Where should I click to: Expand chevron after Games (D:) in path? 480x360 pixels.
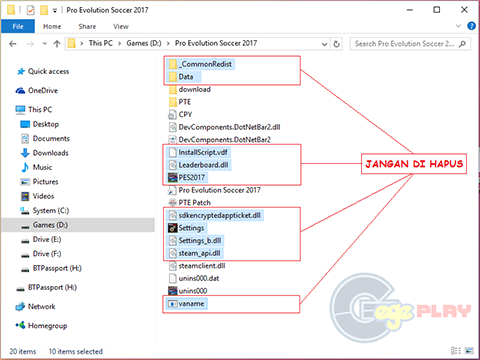[168, 44]
